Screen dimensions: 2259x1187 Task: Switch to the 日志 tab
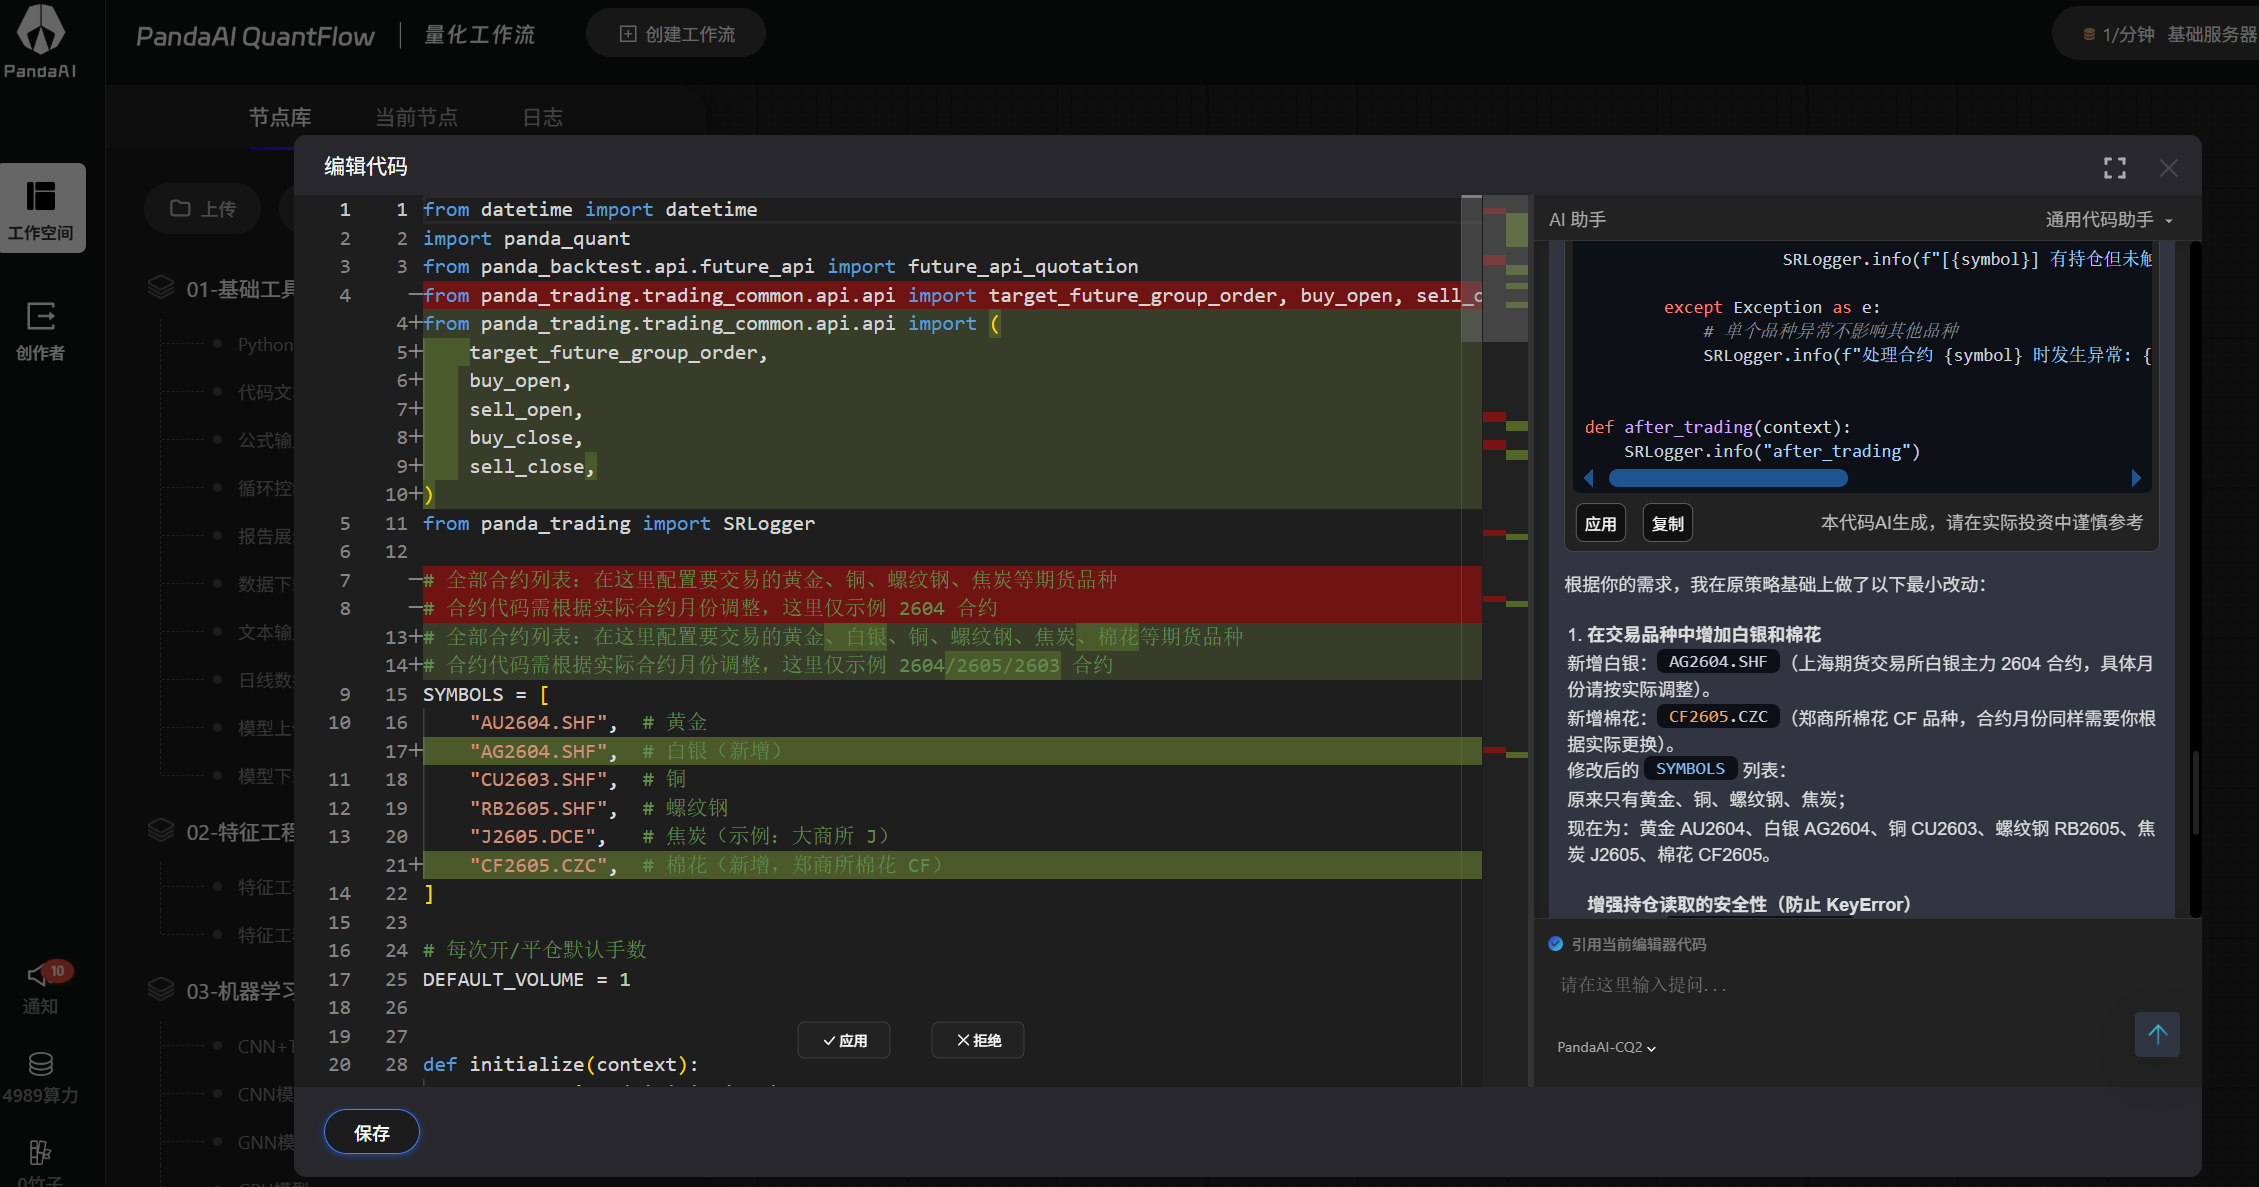pyautogui.click(x=543, y=117)
